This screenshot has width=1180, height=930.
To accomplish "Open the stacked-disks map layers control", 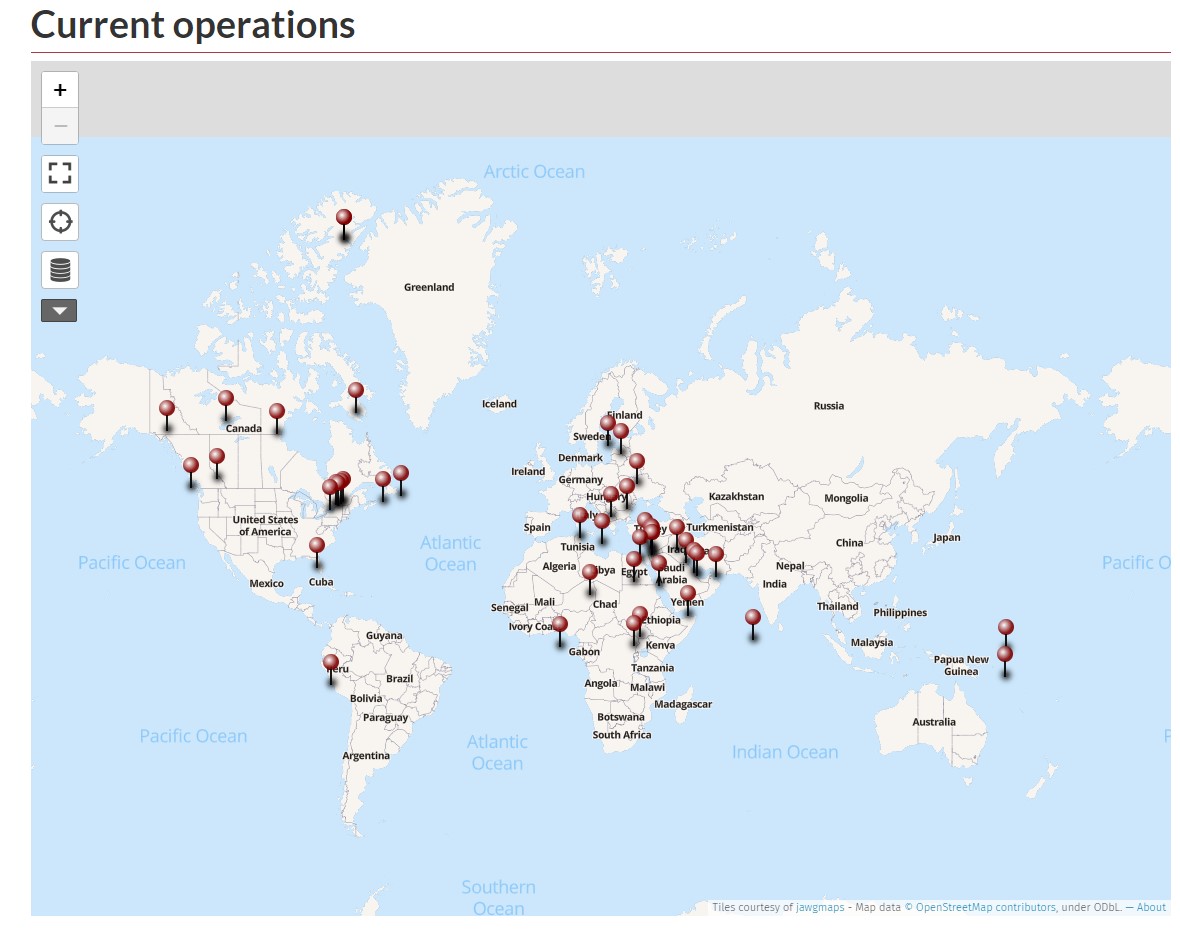I will (60, 270).
